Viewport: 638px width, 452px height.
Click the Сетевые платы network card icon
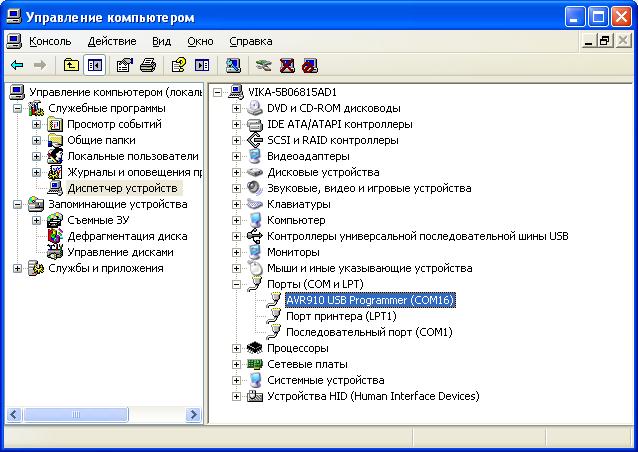tap(255, 364)
